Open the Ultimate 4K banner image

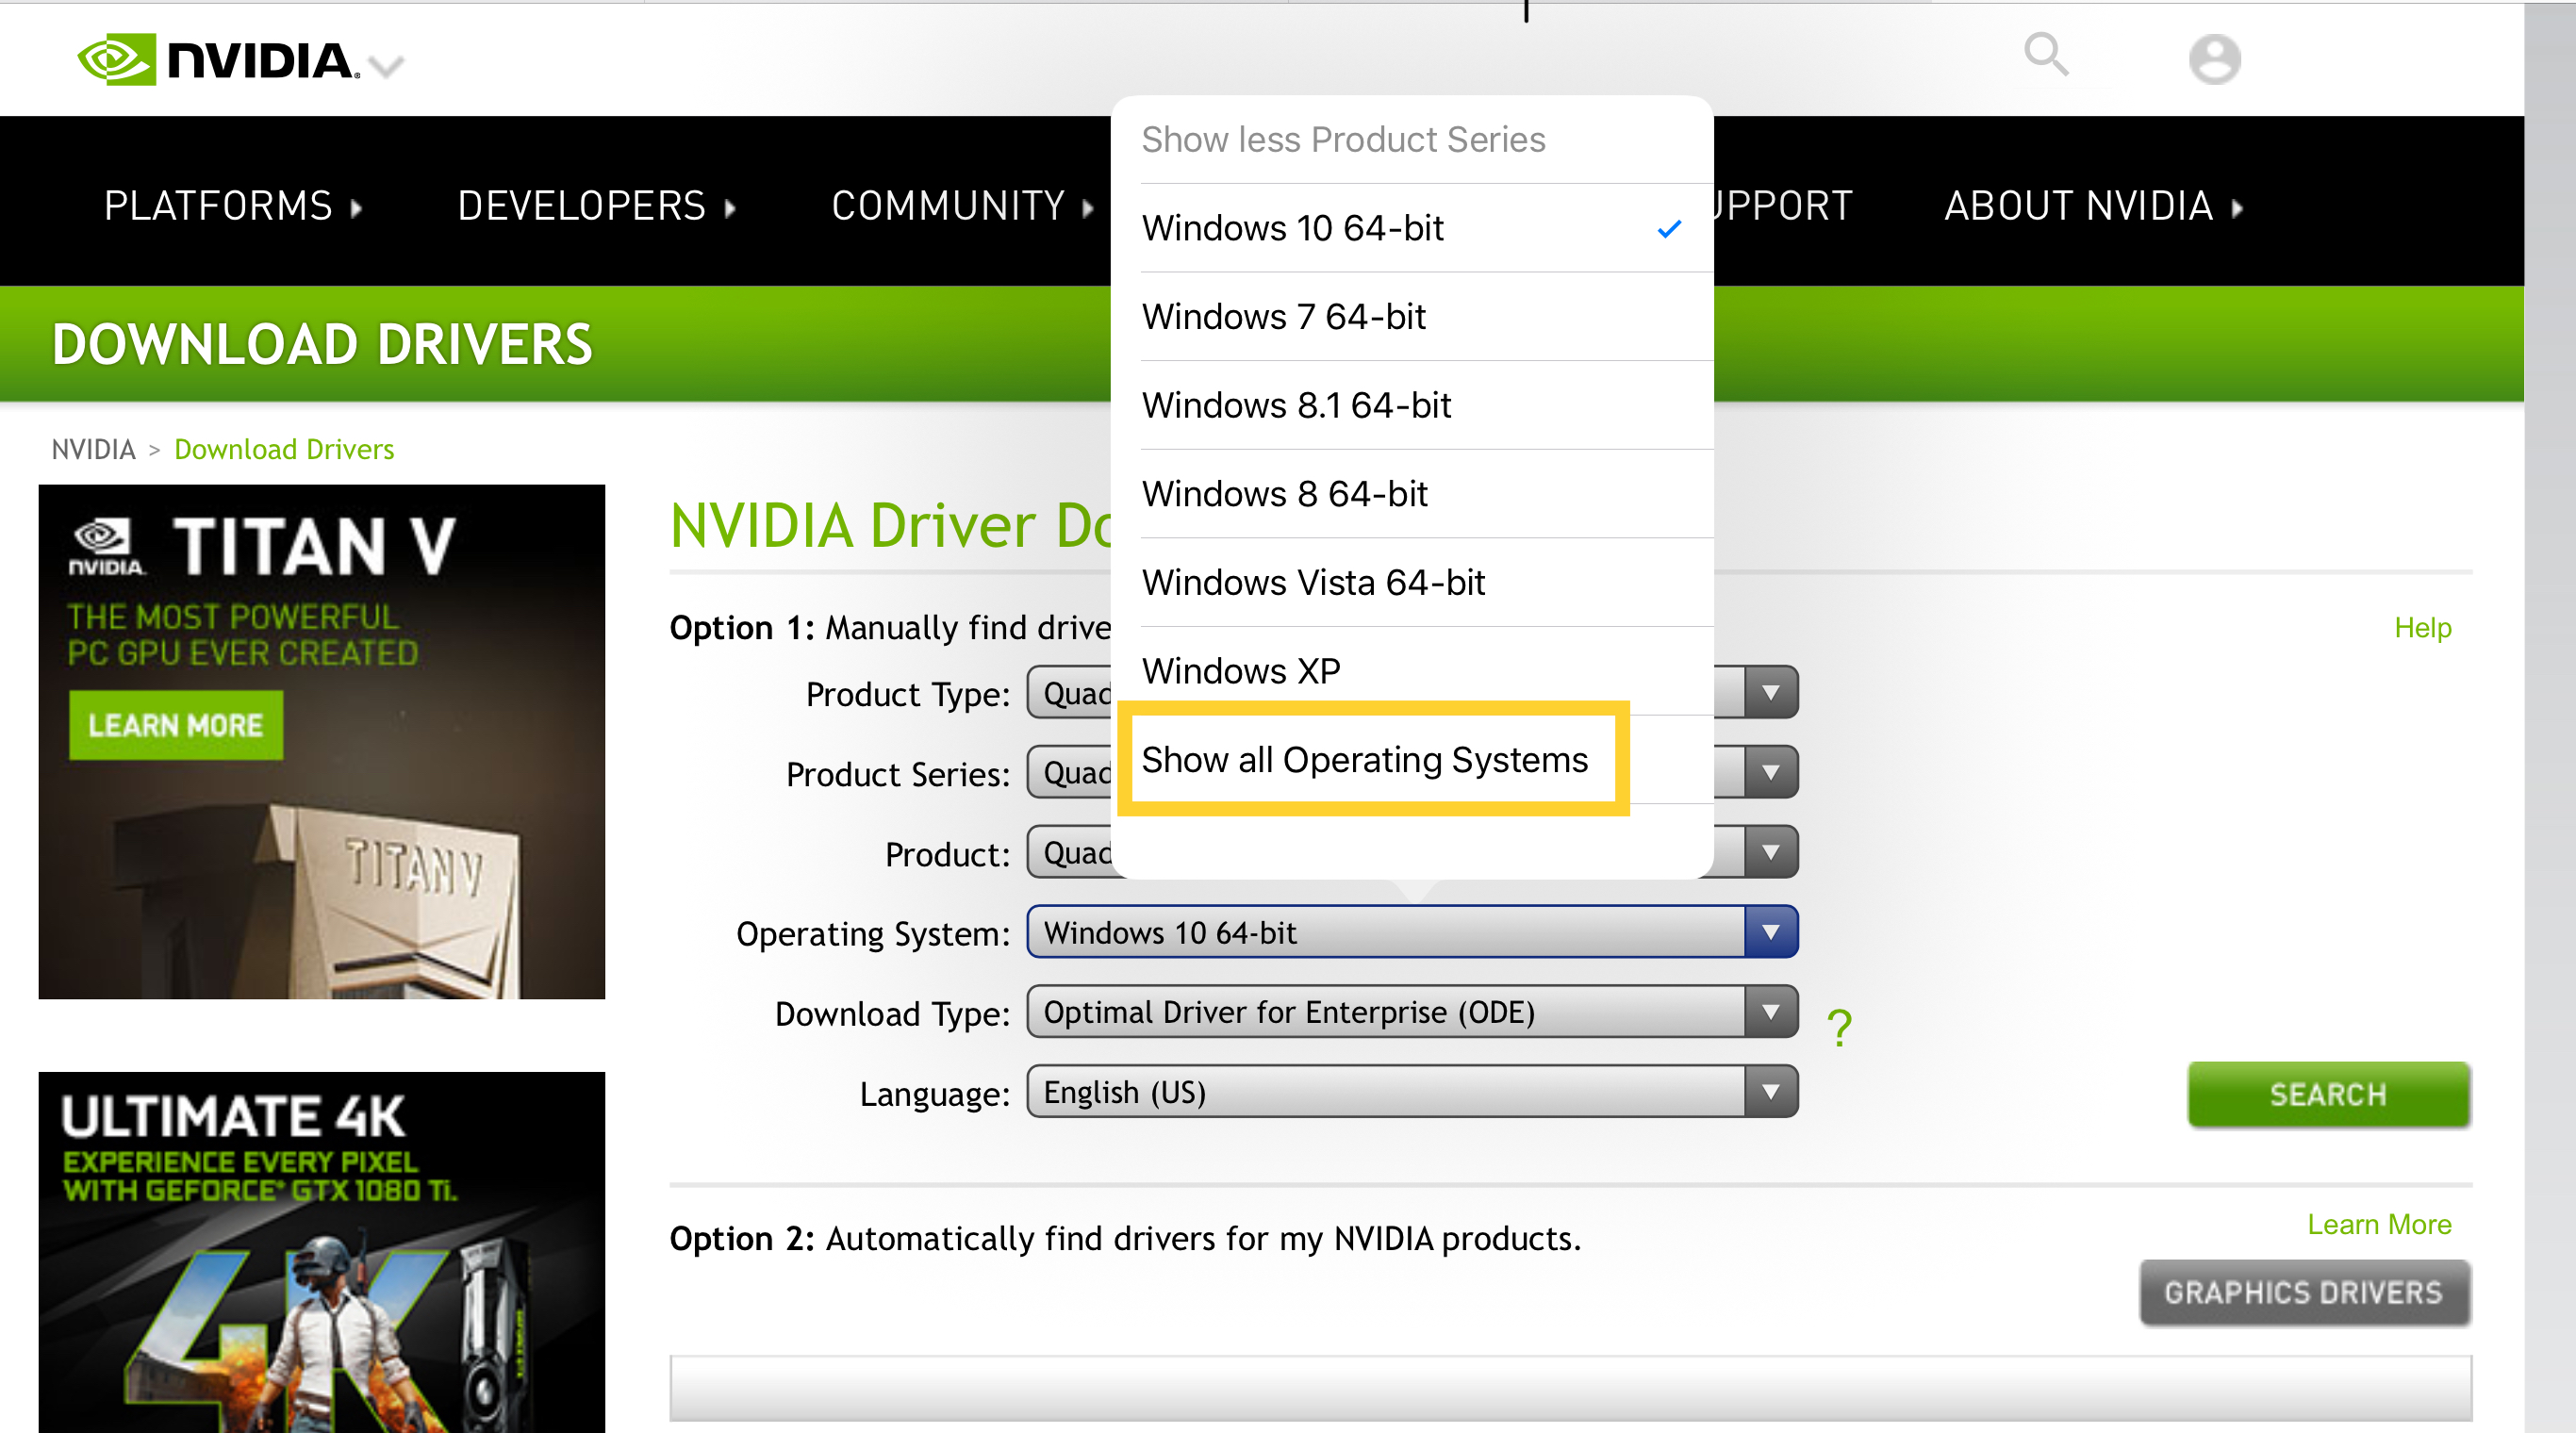tap(321, 1252)
